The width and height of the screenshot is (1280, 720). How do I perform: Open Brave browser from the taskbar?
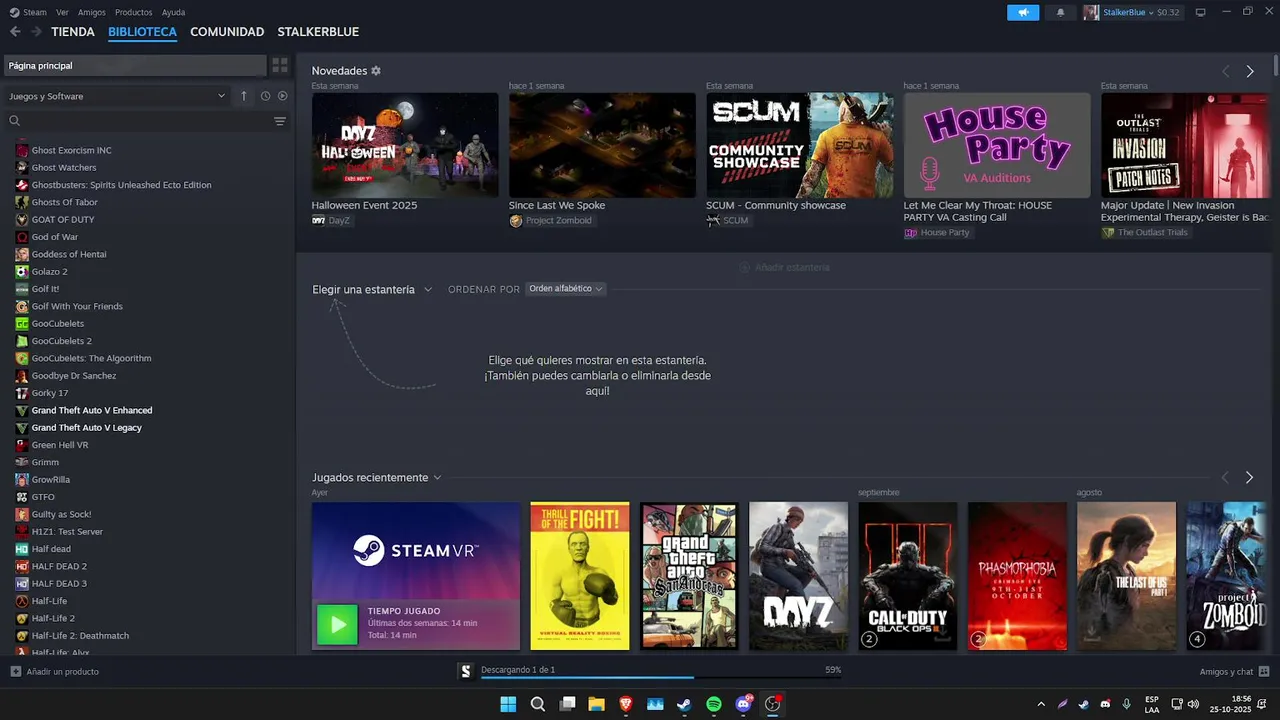tap(626, 704)
